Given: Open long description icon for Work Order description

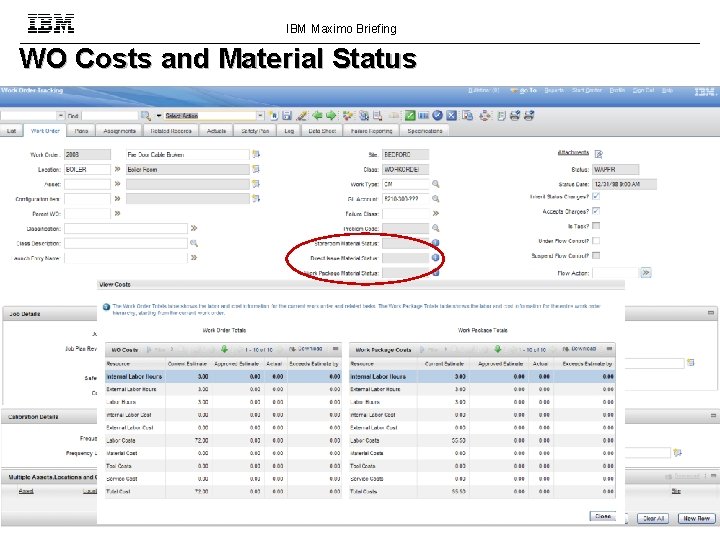Looking at the screenshot, I should tap(256, 154).
